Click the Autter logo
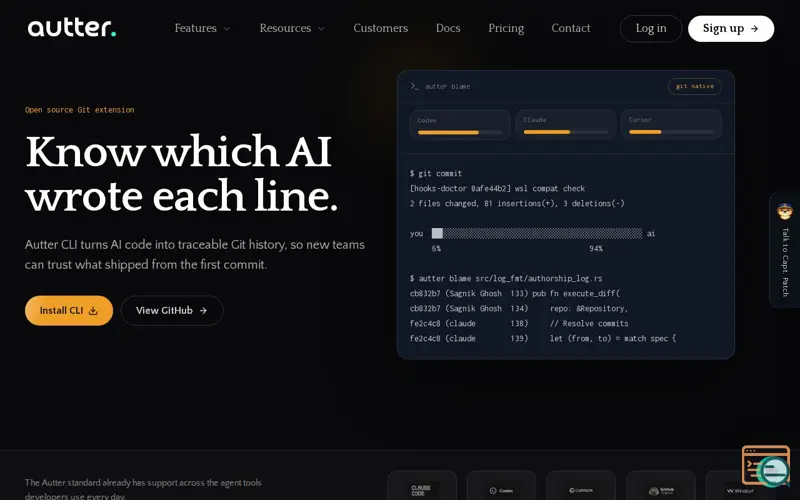The image size is (800, 500). point(72,28)
